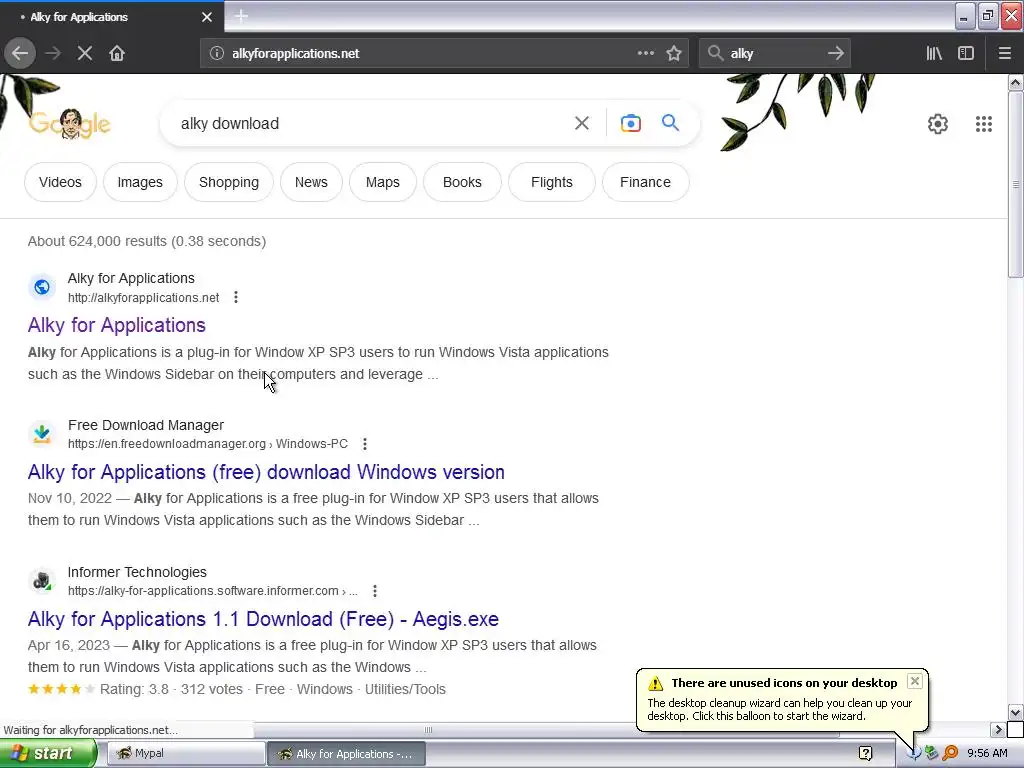Click the vertical scrollbar down arrow

(1015, 712)
